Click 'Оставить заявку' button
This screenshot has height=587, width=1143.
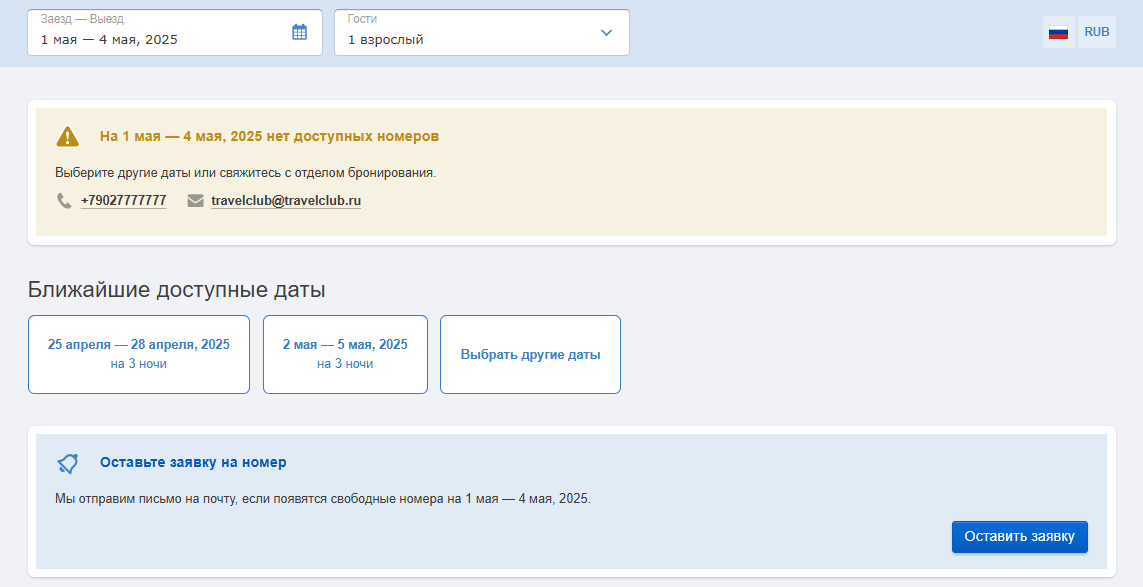(1019, 537)
